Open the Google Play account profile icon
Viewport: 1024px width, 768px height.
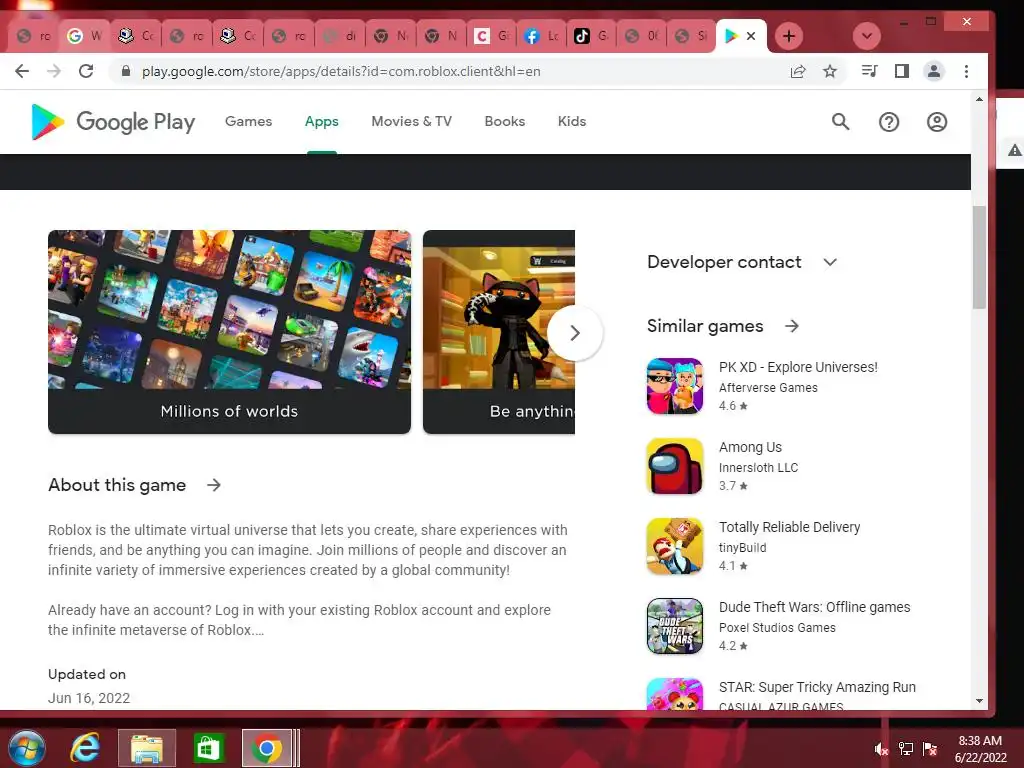[x=936, y=121]
